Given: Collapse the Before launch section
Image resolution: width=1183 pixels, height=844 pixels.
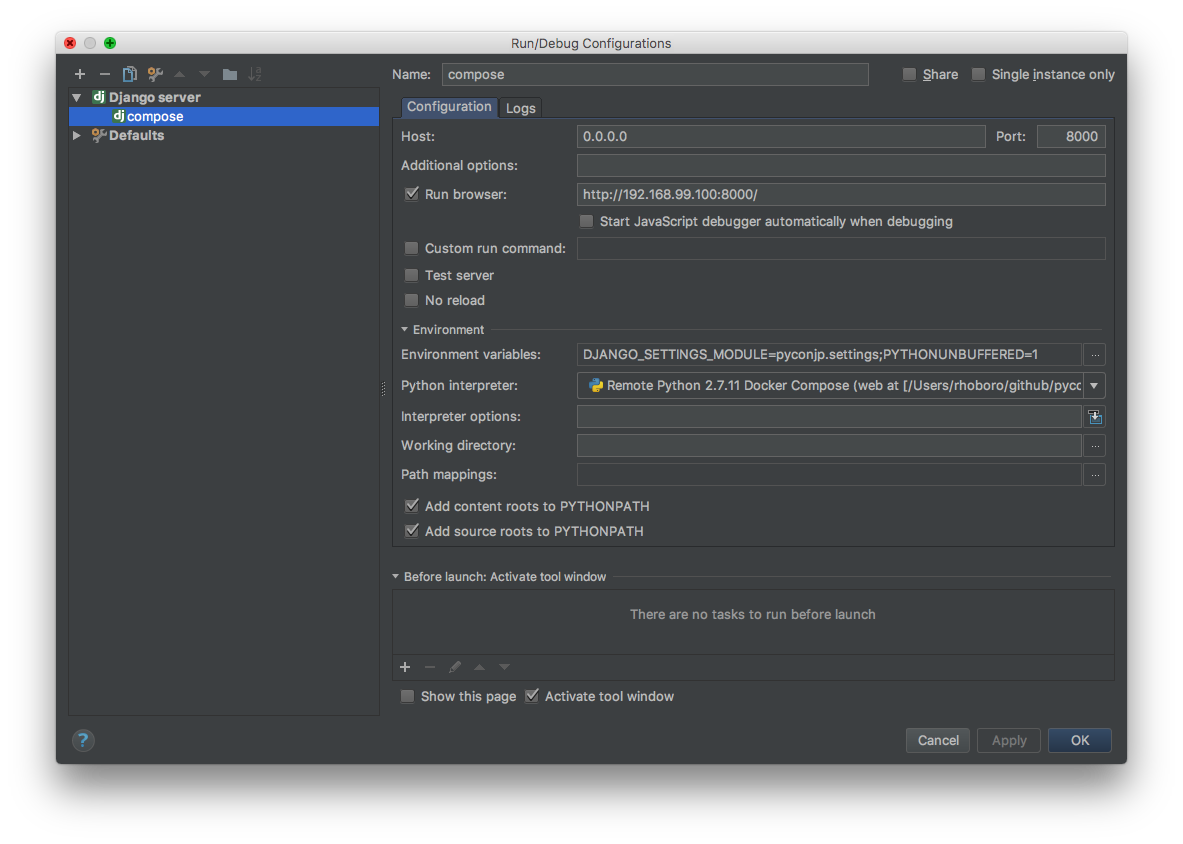Looking at the screenshot, I should (395, 576).
